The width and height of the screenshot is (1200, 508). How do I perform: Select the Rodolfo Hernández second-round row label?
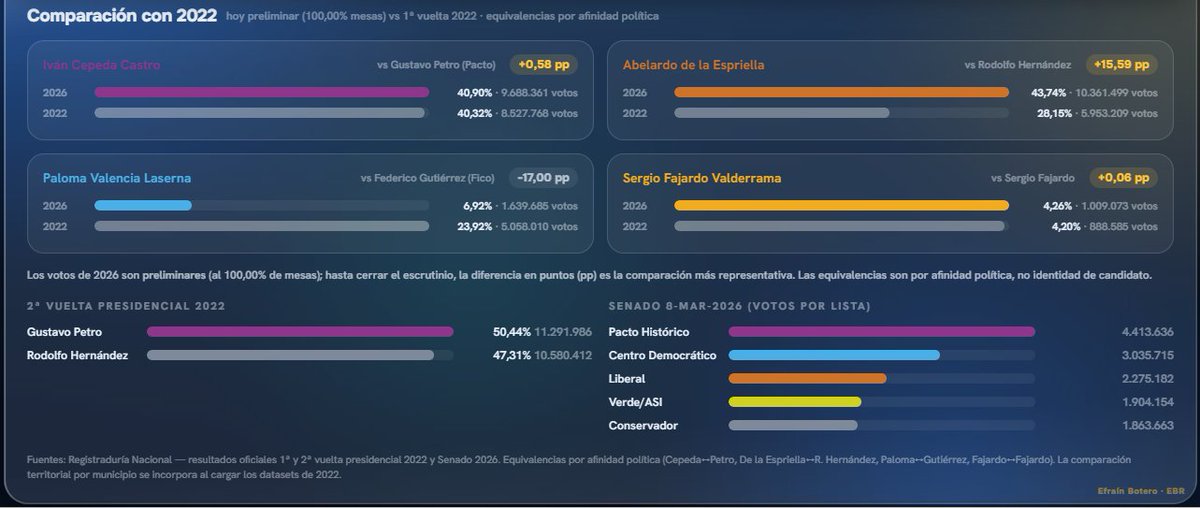pos(78,355)
